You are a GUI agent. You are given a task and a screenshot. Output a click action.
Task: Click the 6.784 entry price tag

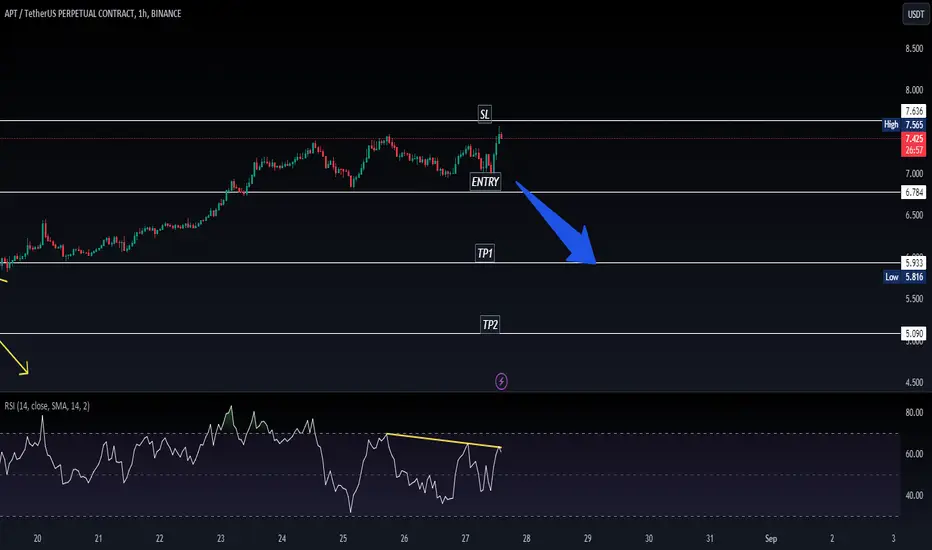(x=914, y=192)
